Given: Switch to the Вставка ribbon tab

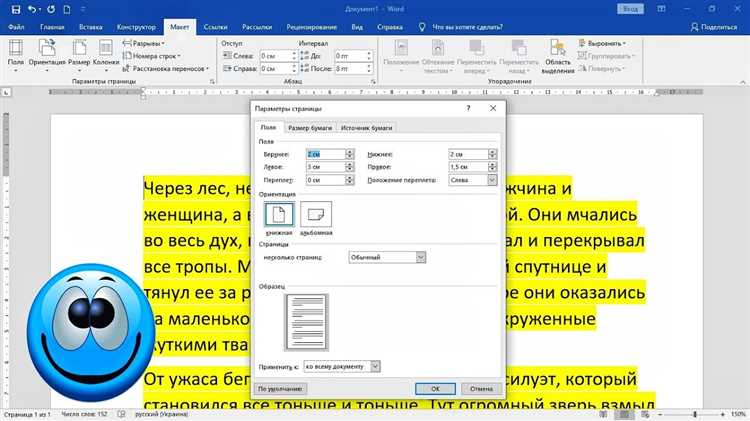Looking at the screenshot, I should [x=90, y=27].
